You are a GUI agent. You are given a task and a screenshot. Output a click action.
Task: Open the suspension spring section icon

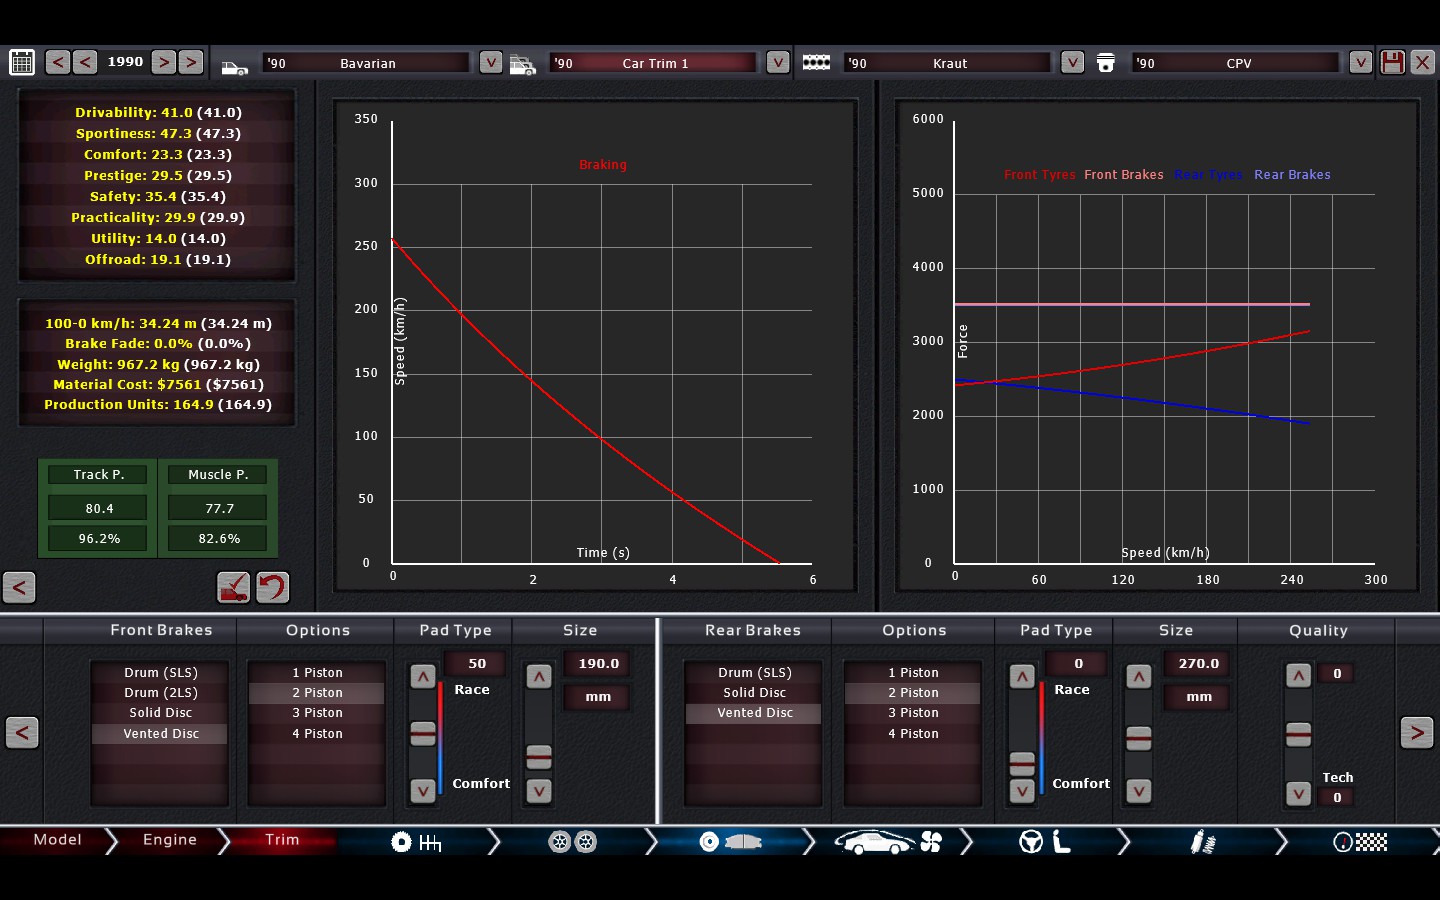point(1202,842)
